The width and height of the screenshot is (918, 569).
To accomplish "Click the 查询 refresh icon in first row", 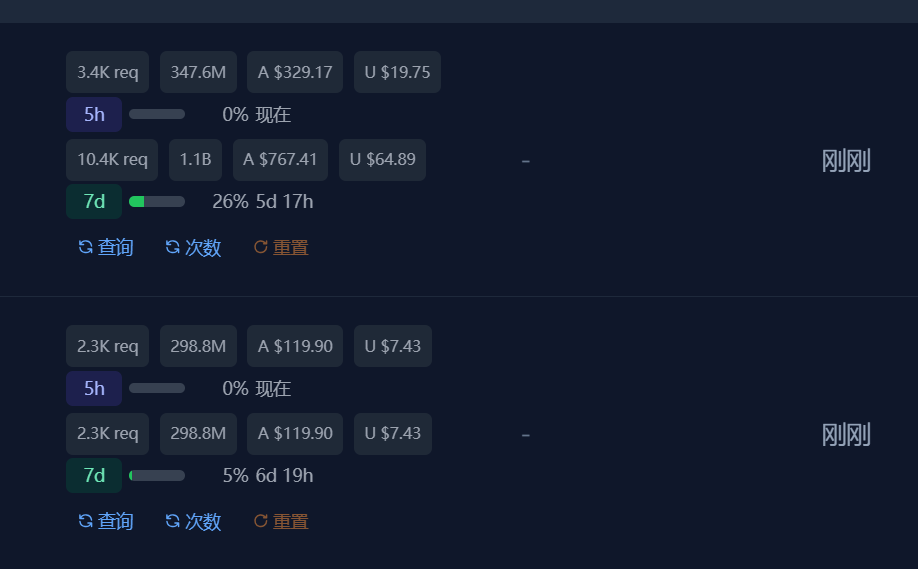I will (85, 247).
